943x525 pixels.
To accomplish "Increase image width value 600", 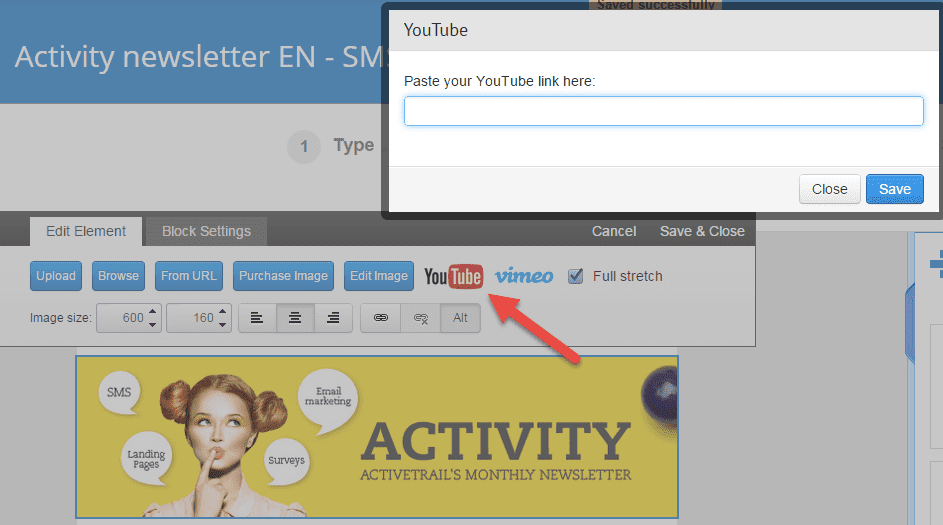I will click(x=153, y=312).
